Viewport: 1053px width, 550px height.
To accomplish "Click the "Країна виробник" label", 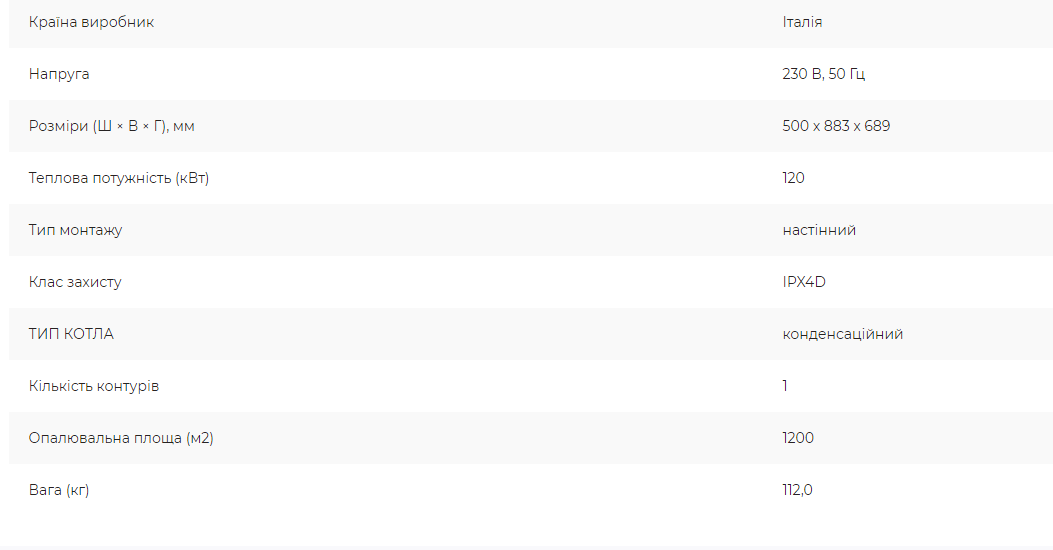I will coord(91,22).
